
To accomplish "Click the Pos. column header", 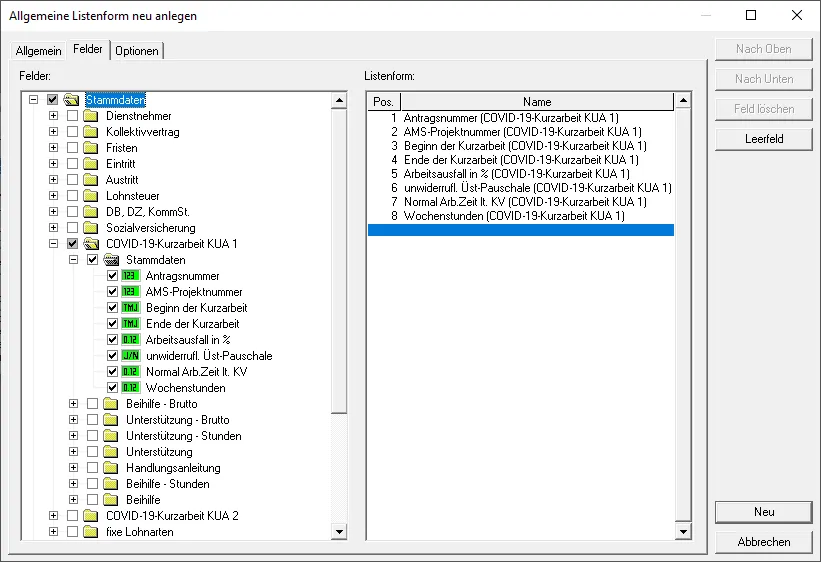I will coord(384,102).
